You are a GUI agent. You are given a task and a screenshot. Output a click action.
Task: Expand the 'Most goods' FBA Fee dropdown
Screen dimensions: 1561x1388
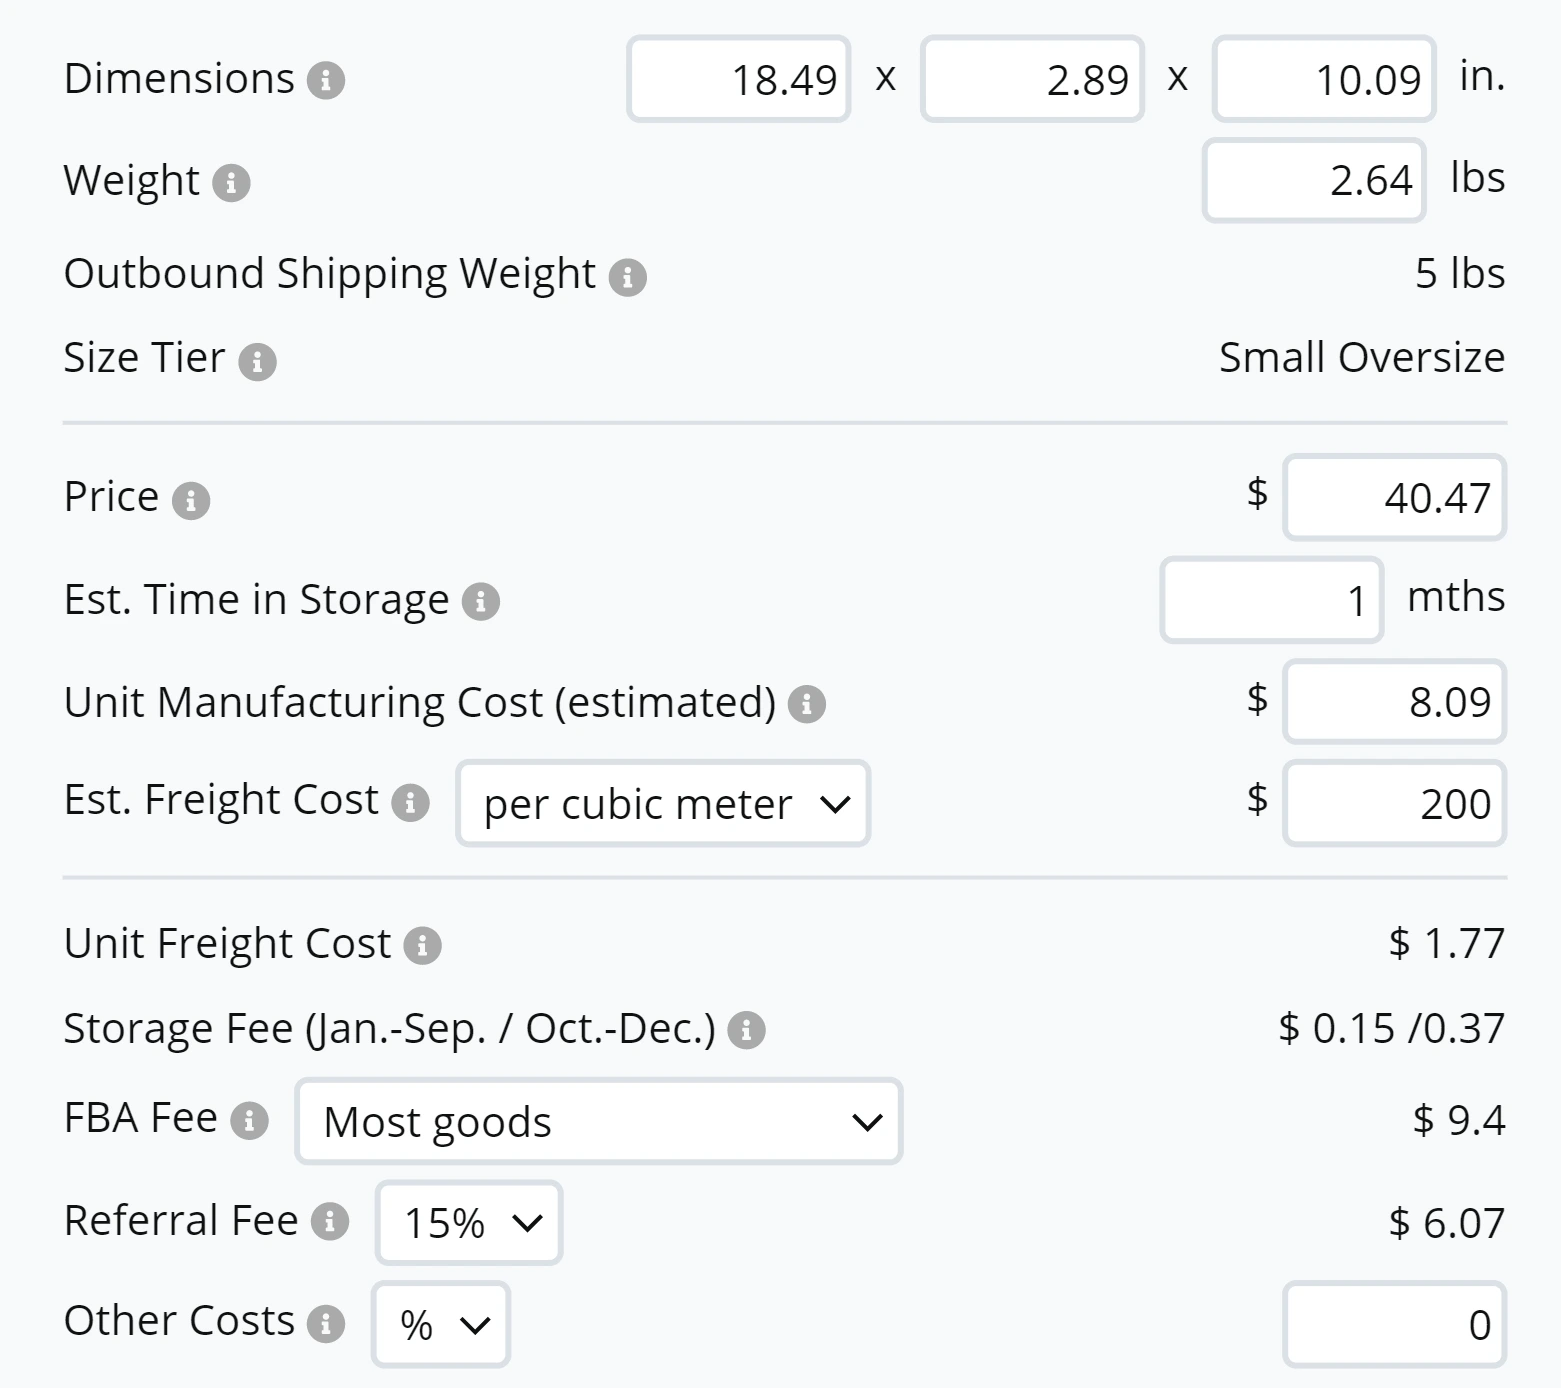pos(599,1122)
